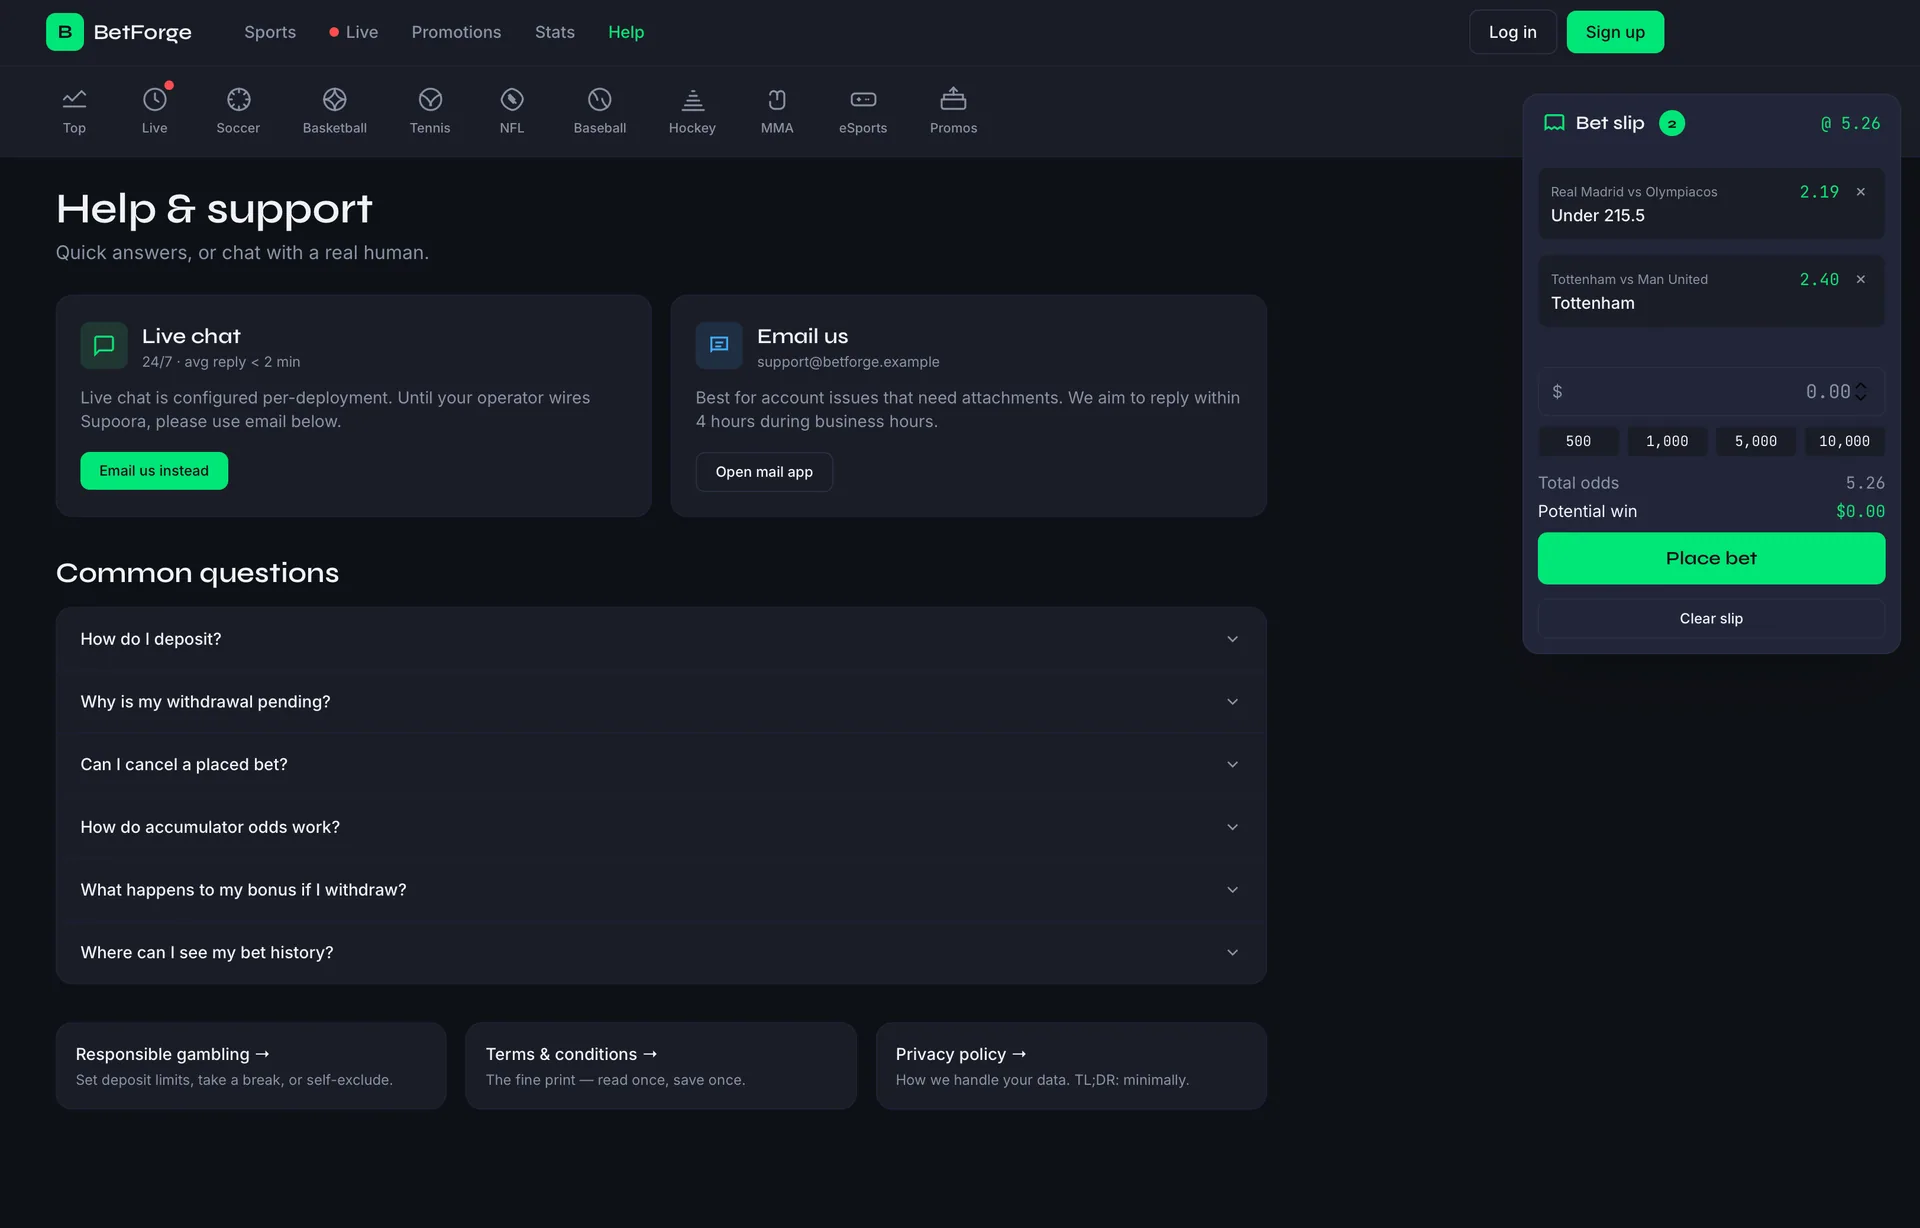The width and height of the screenshot is (1920, 1228).
Task: Click the Clear slip button
Action: (x=1711, y=619)
